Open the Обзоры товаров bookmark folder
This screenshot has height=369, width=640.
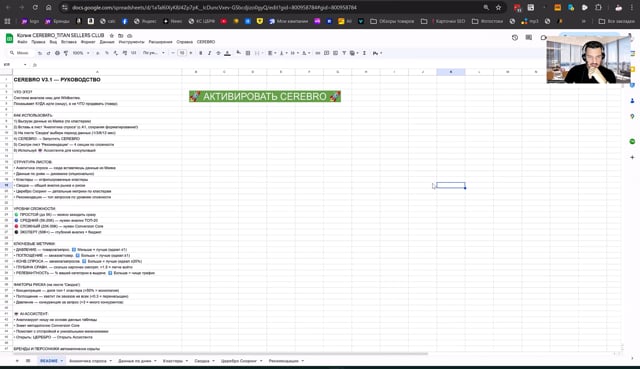[x=392, y=21]
